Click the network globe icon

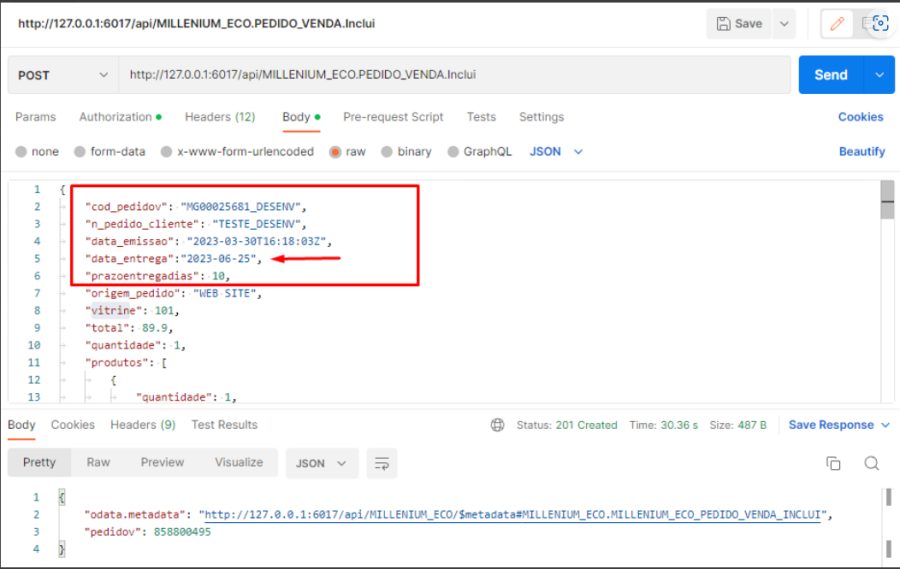498,425
